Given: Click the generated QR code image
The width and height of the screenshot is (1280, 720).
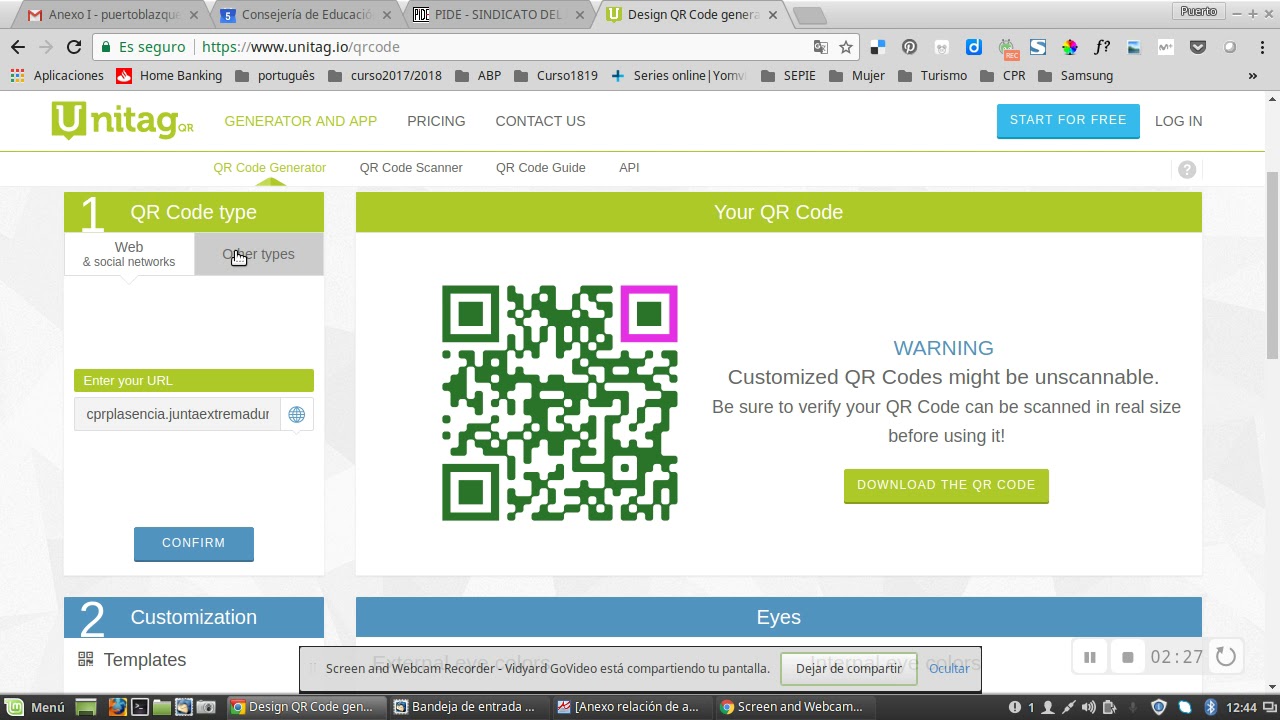Looking at the screenshot, I should 560,403.
